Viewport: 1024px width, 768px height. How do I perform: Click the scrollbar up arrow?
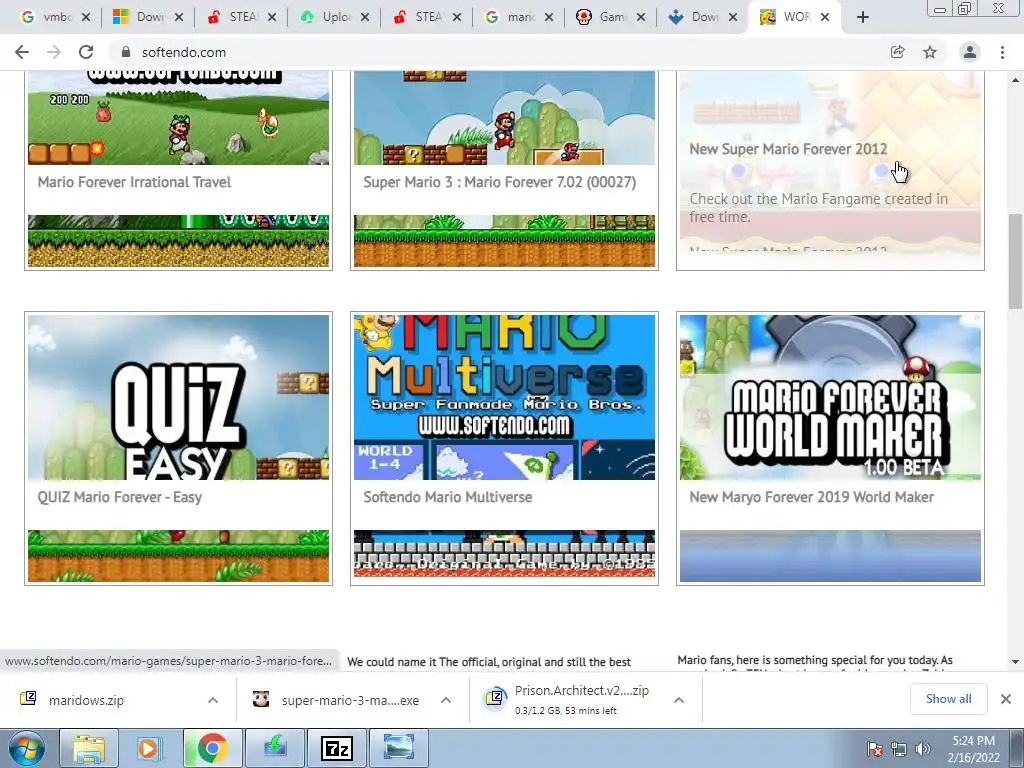point(1015,80)
